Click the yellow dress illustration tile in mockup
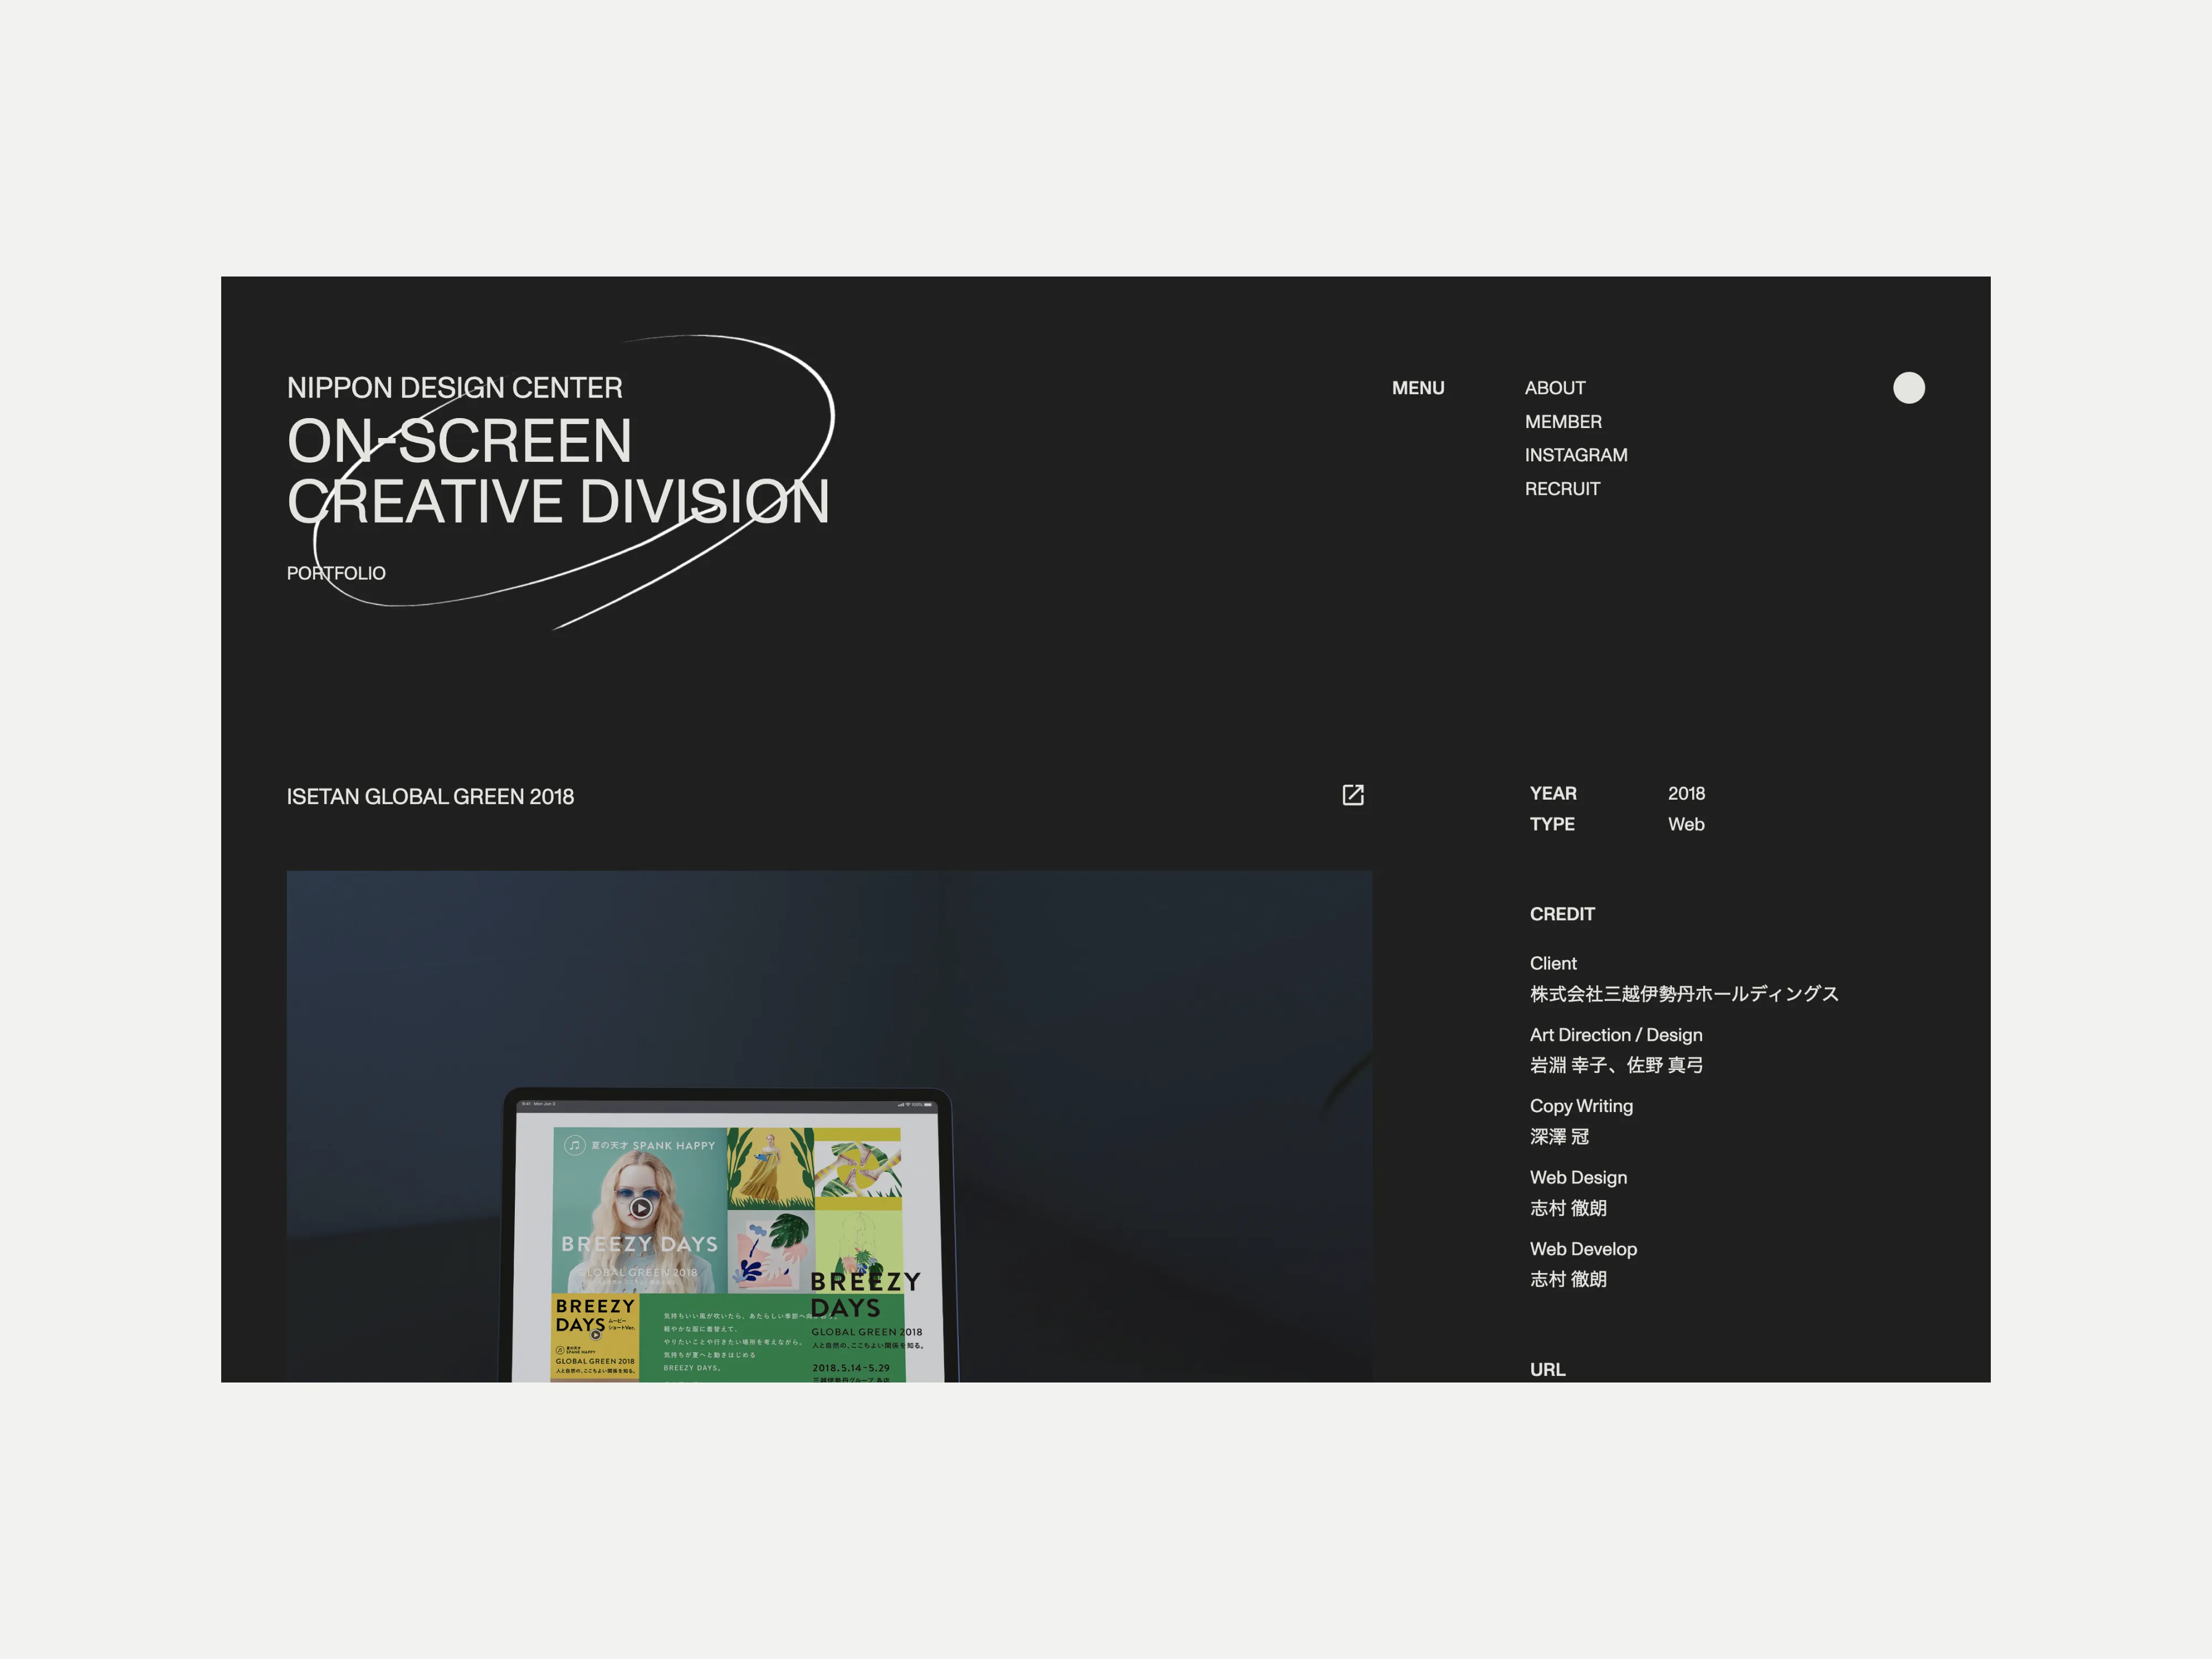Screen dimensions: 2212x1659 tap(769, 1168)
